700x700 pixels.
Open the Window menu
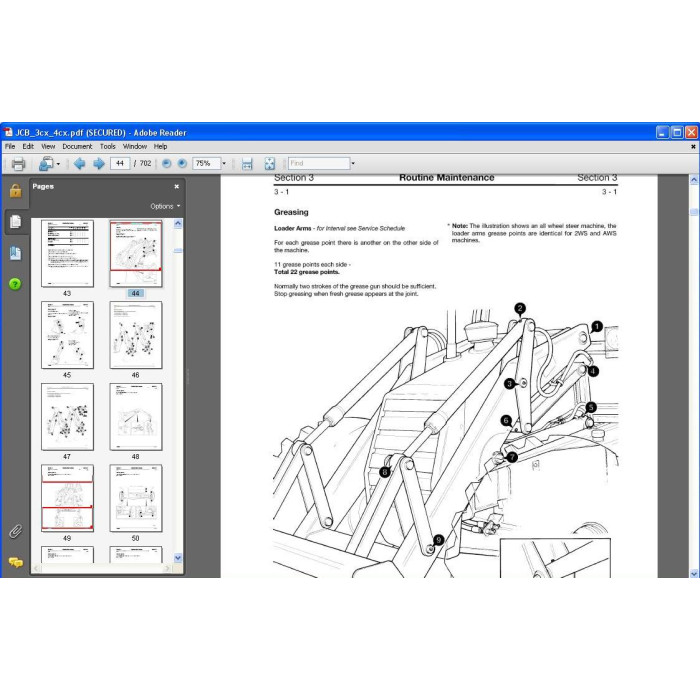click(135, 146)
